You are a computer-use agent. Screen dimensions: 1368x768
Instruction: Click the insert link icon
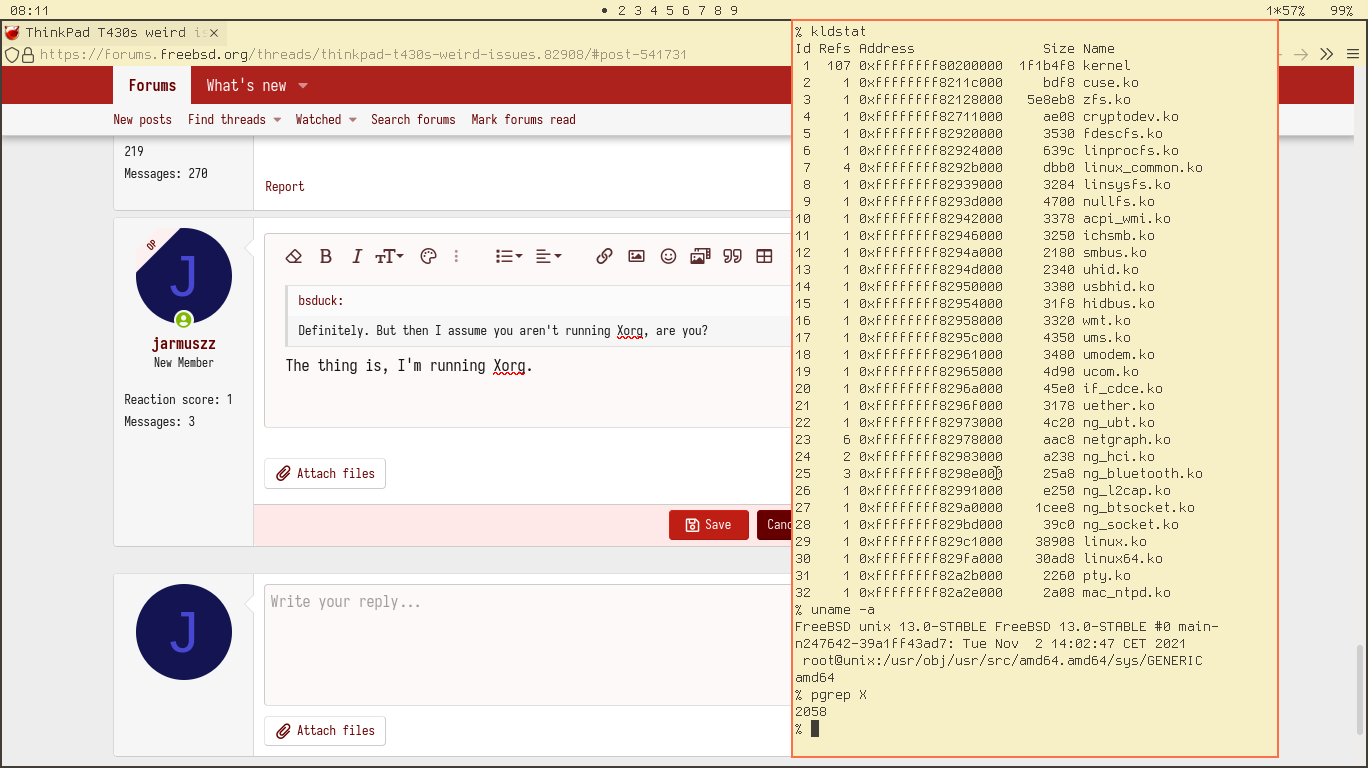point(604,256)
